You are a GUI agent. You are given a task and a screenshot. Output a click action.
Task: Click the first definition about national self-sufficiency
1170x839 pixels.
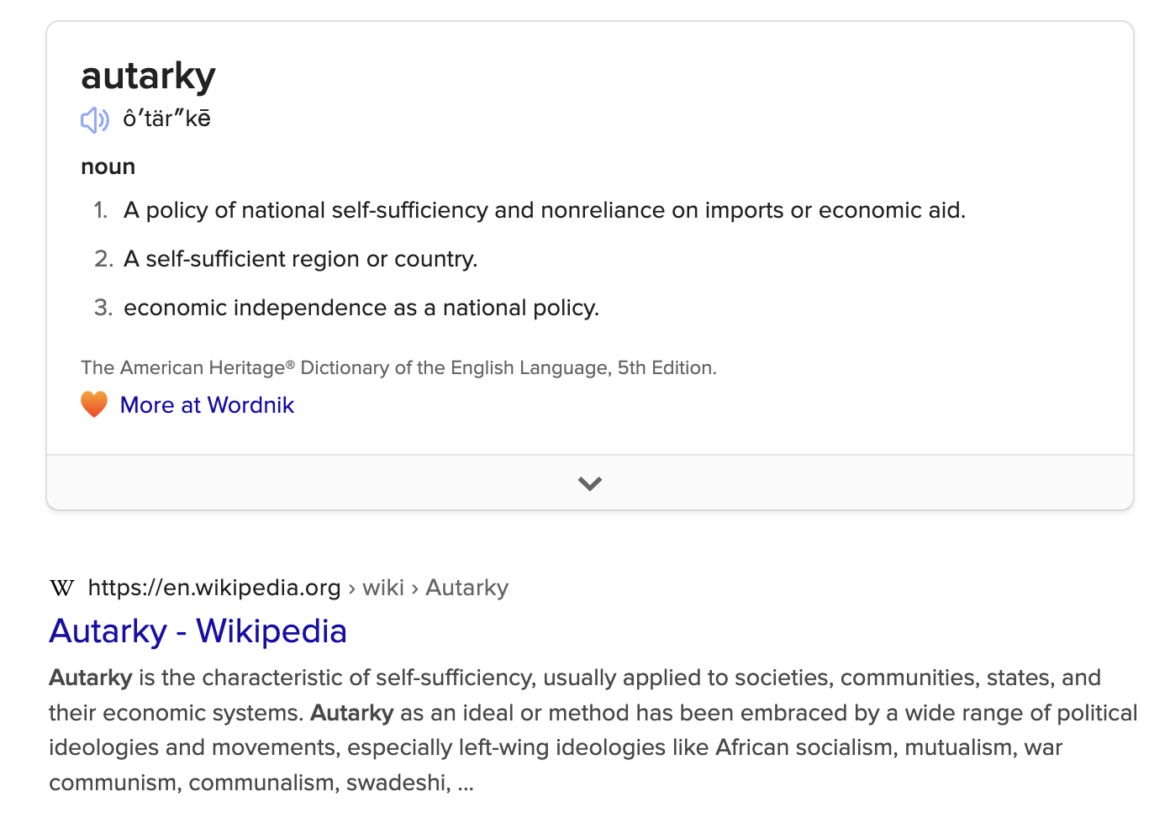[544, 211]
